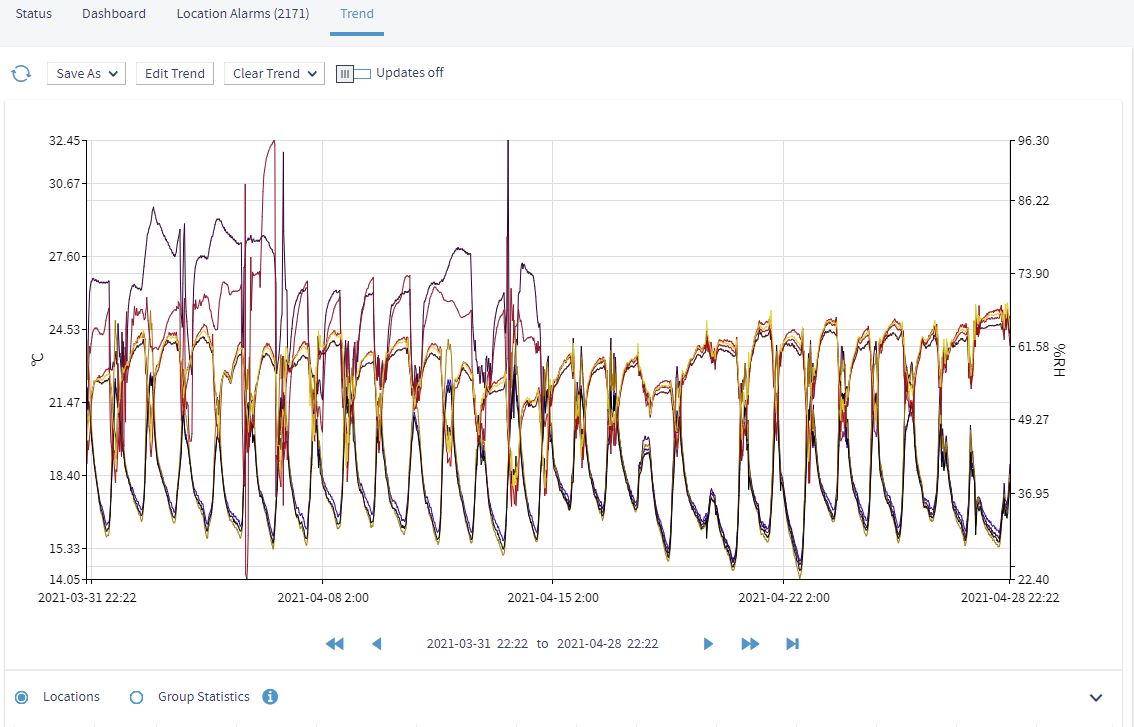This screenshot has height=727, width=1134.
Task: Step back one period with left arrow
Action: click(x=377, y=644)
